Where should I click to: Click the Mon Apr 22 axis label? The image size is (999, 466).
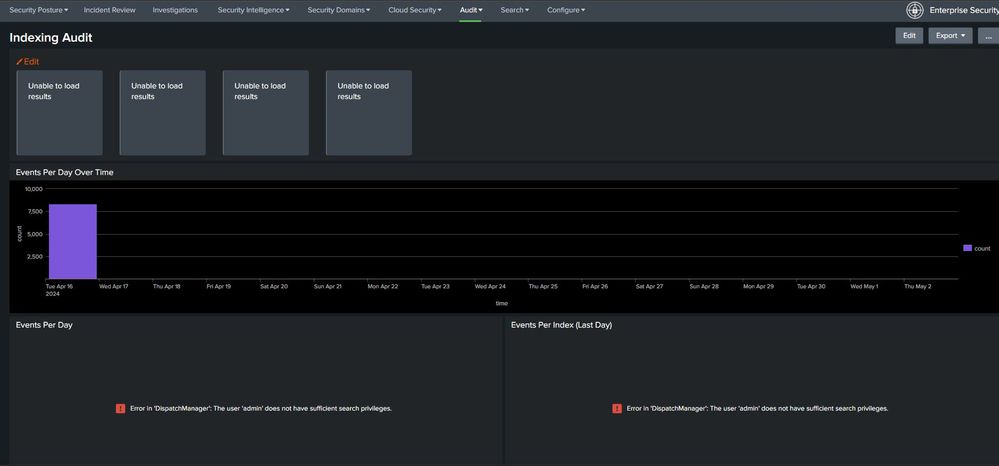click(x=383, y=287)
